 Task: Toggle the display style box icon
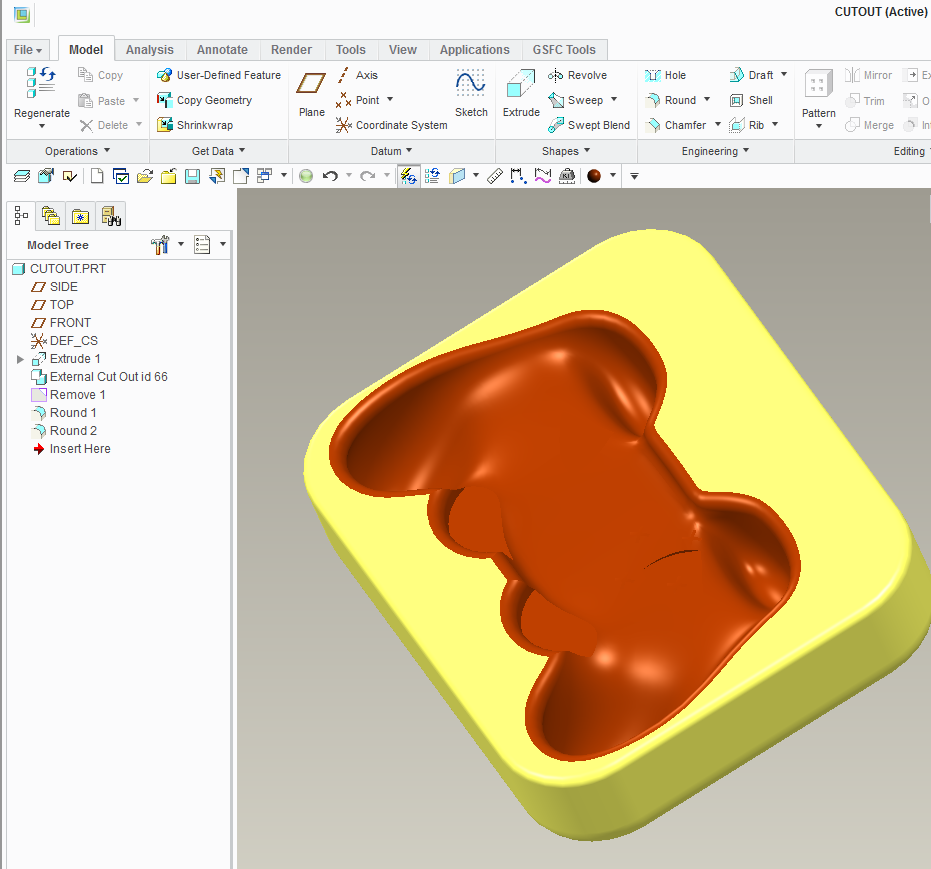457,176
